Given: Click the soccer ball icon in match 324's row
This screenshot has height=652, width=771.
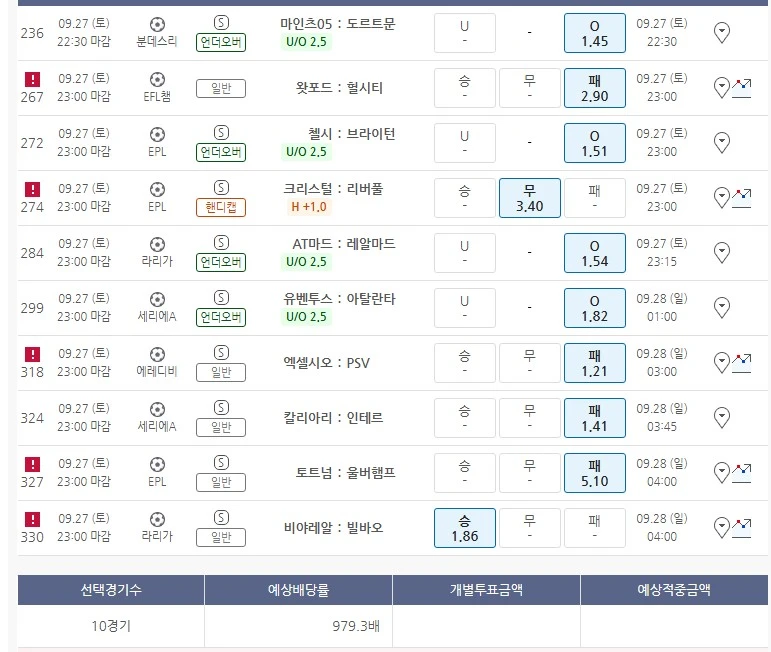Looking at the screenshot, I should coord(157,409).
